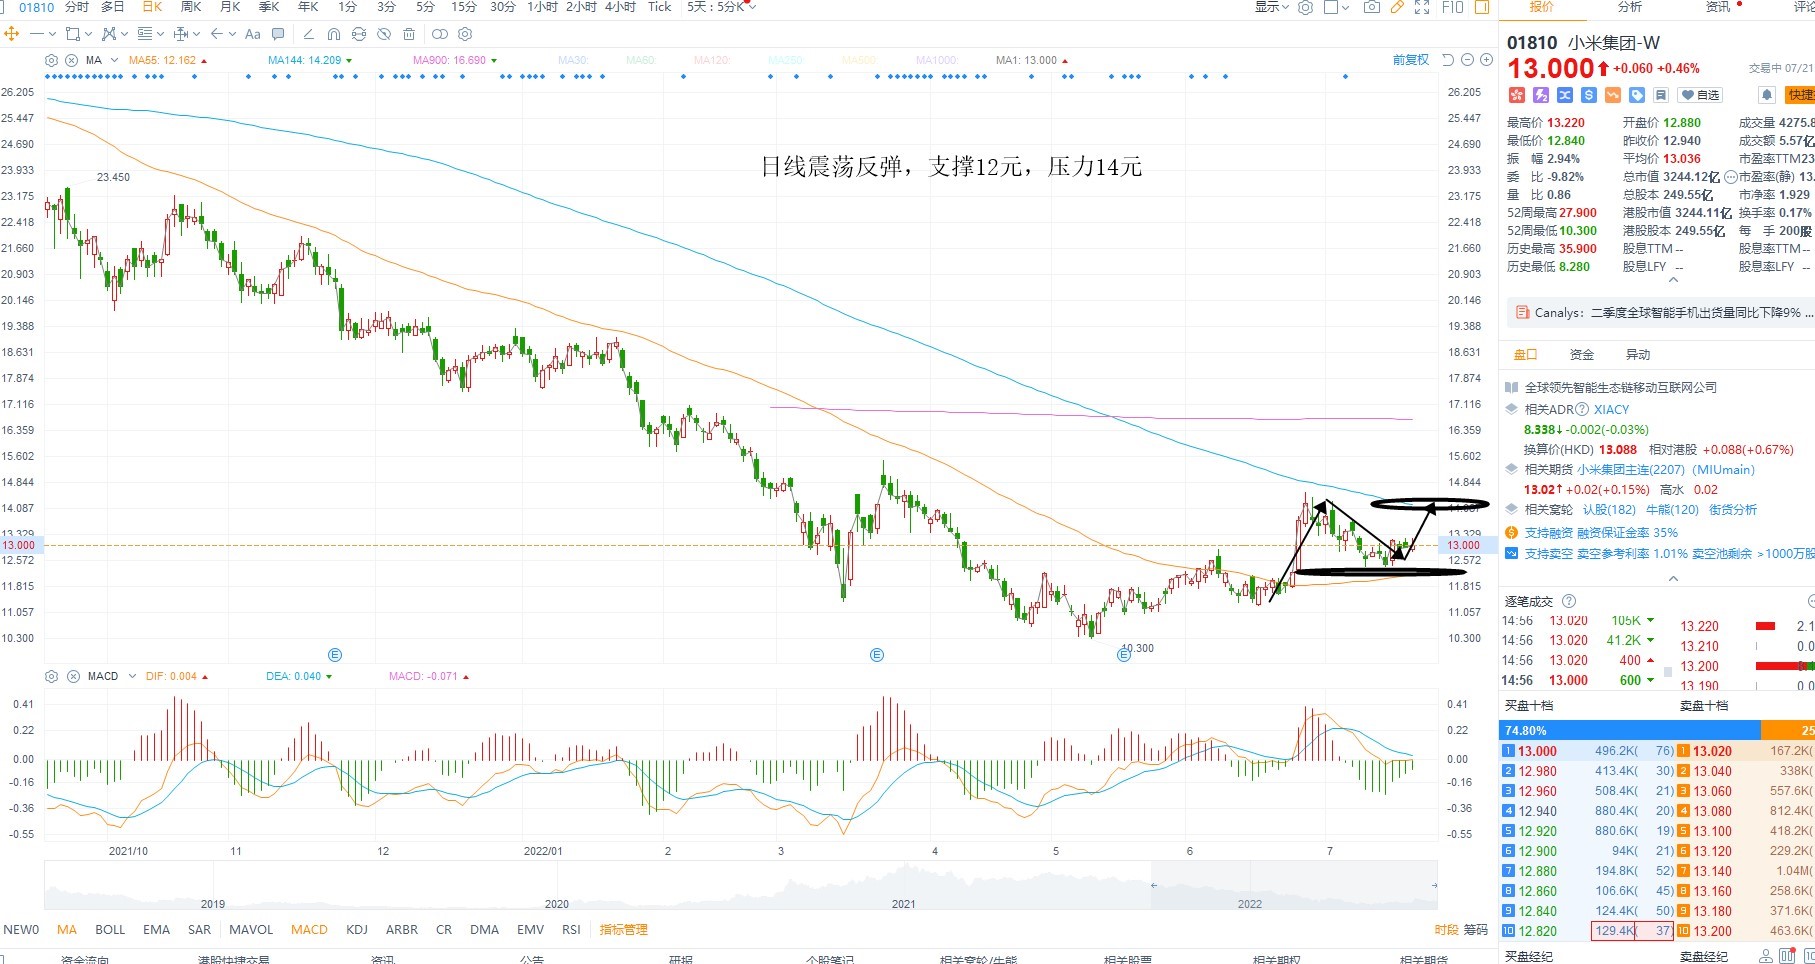Open the window layout square dropdown
This screenshot has height=964, width=1815.
pos(1337,7)
